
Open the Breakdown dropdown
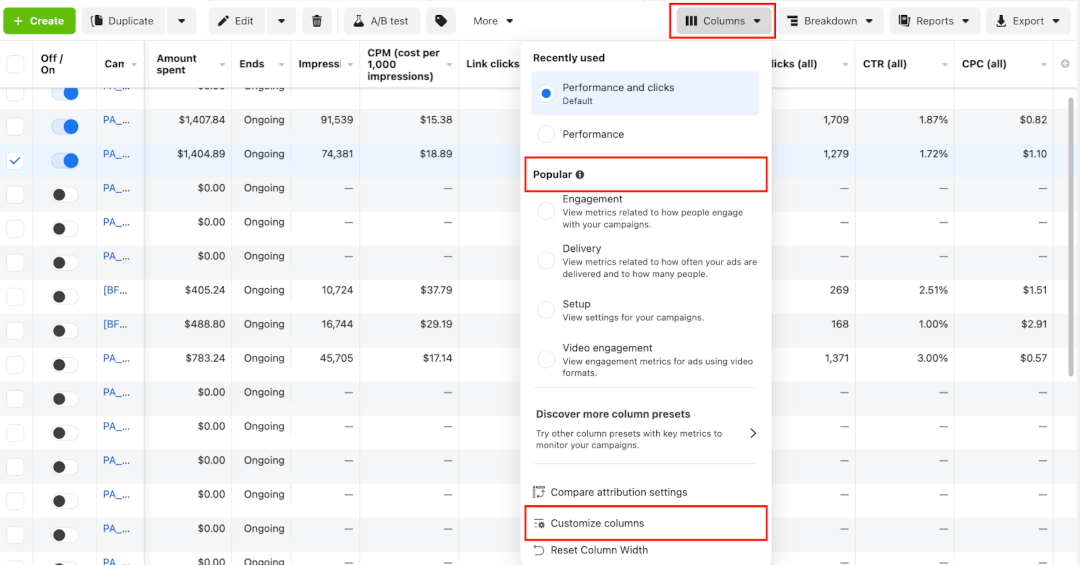point(830,21)
